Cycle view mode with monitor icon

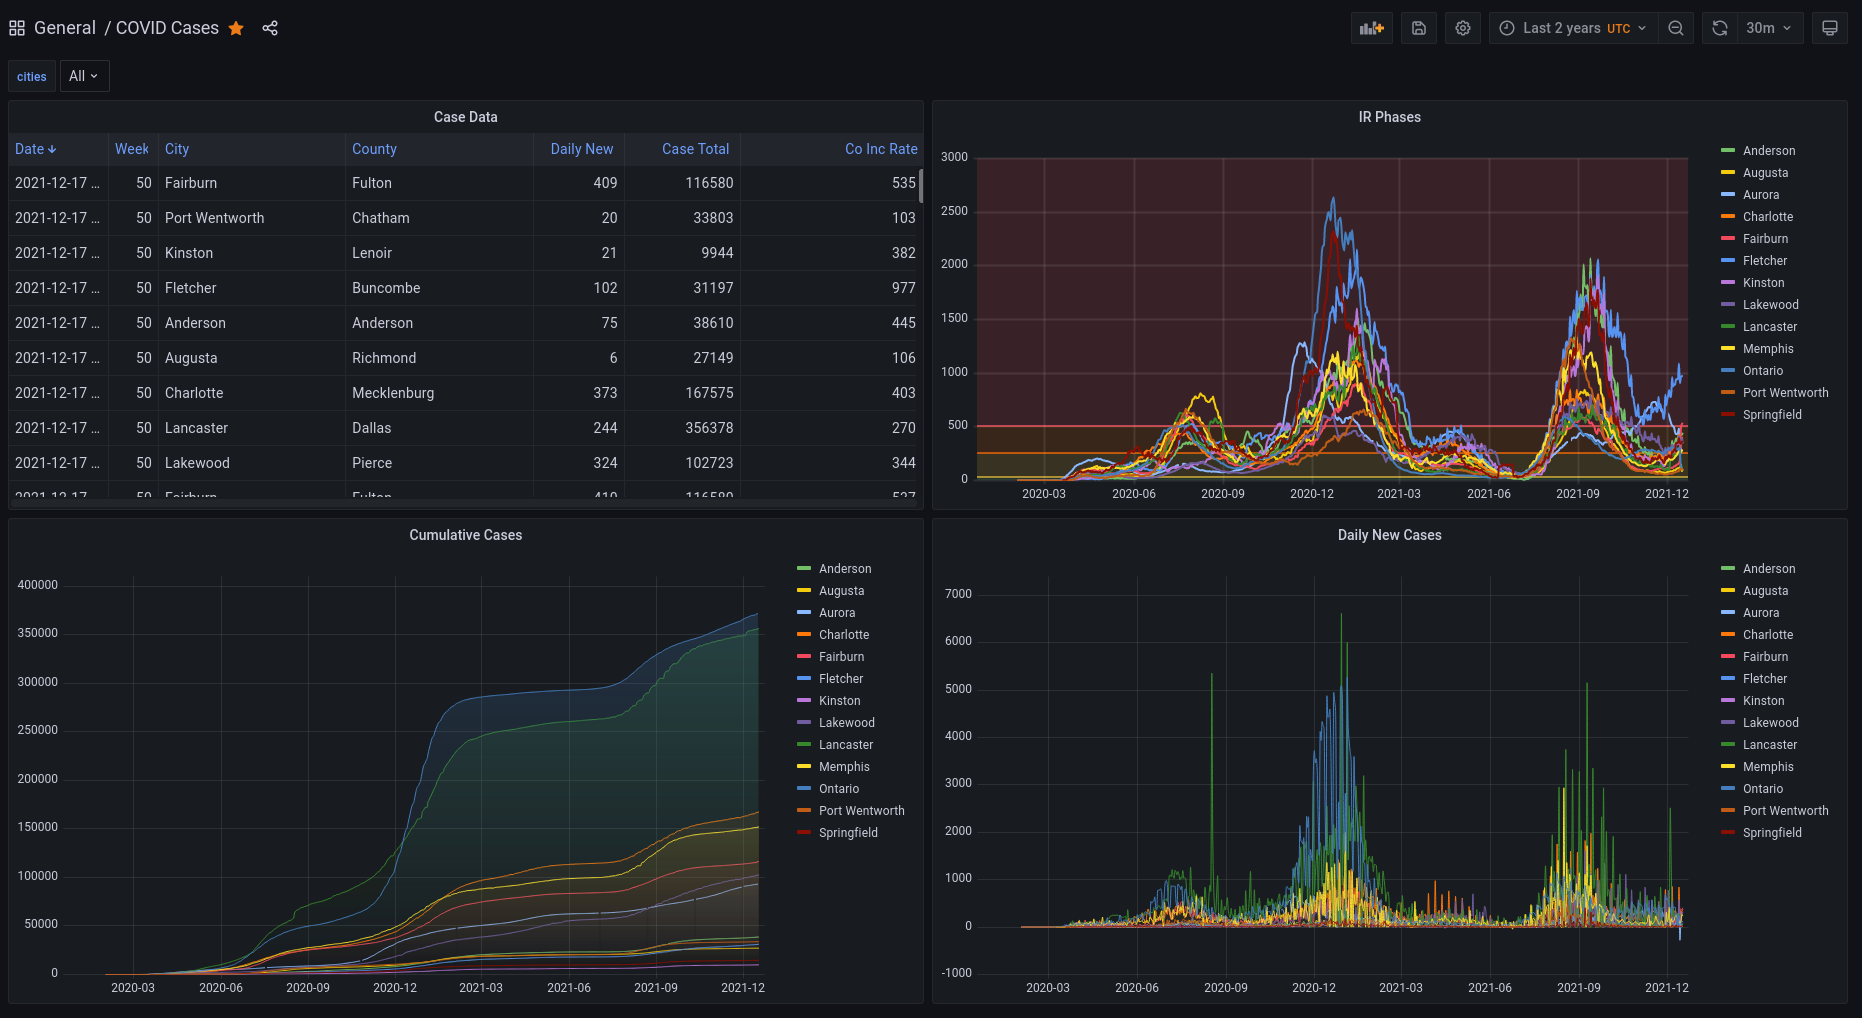coord(1829,28)
